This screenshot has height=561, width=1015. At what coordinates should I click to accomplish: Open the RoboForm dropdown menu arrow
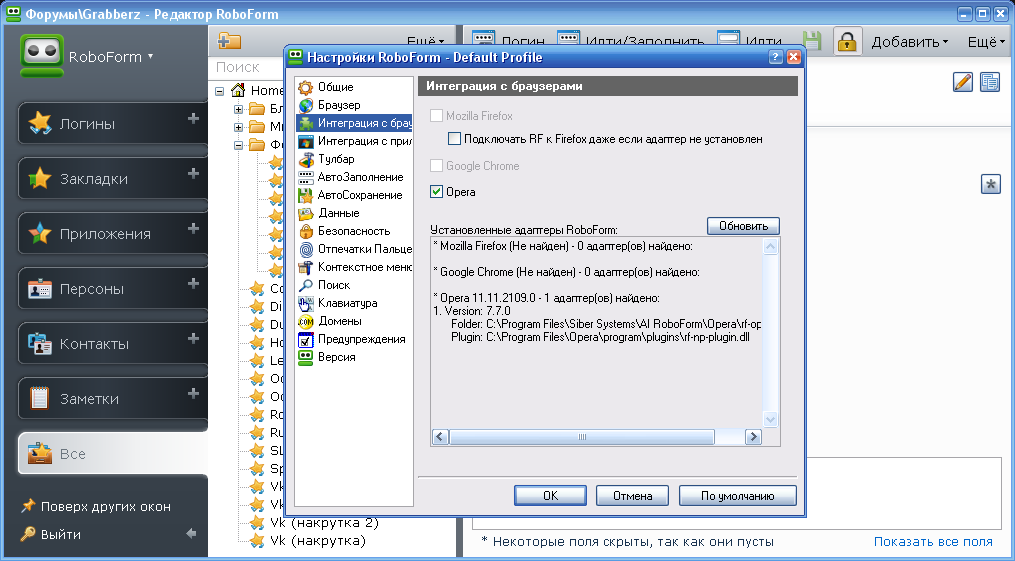[151, 56]
